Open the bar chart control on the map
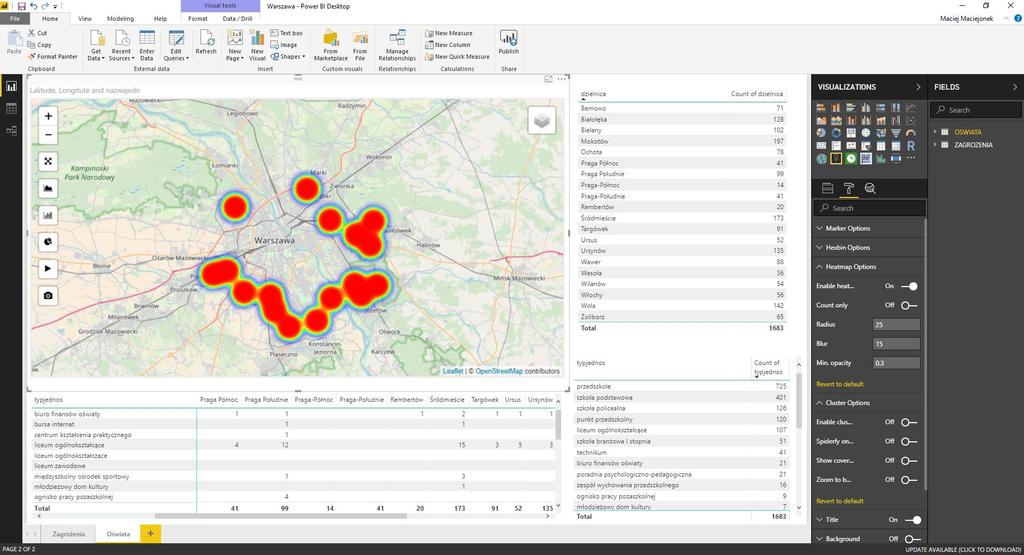The height and width of the screenshot is (555, 1024). click(x=48, y=215)
